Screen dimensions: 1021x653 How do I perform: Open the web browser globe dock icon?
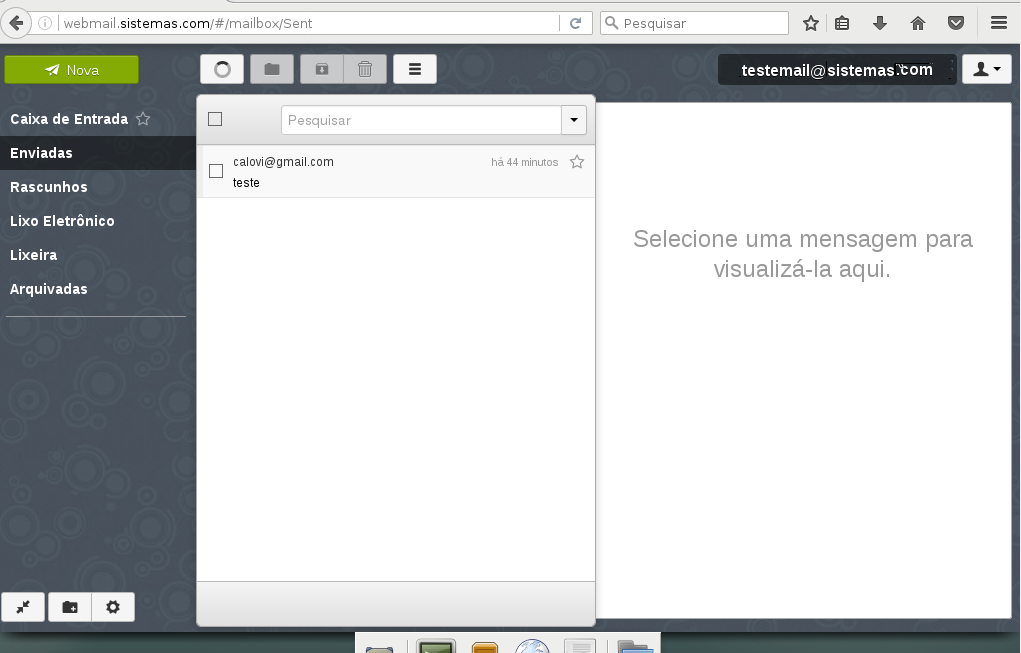point(532,646)
